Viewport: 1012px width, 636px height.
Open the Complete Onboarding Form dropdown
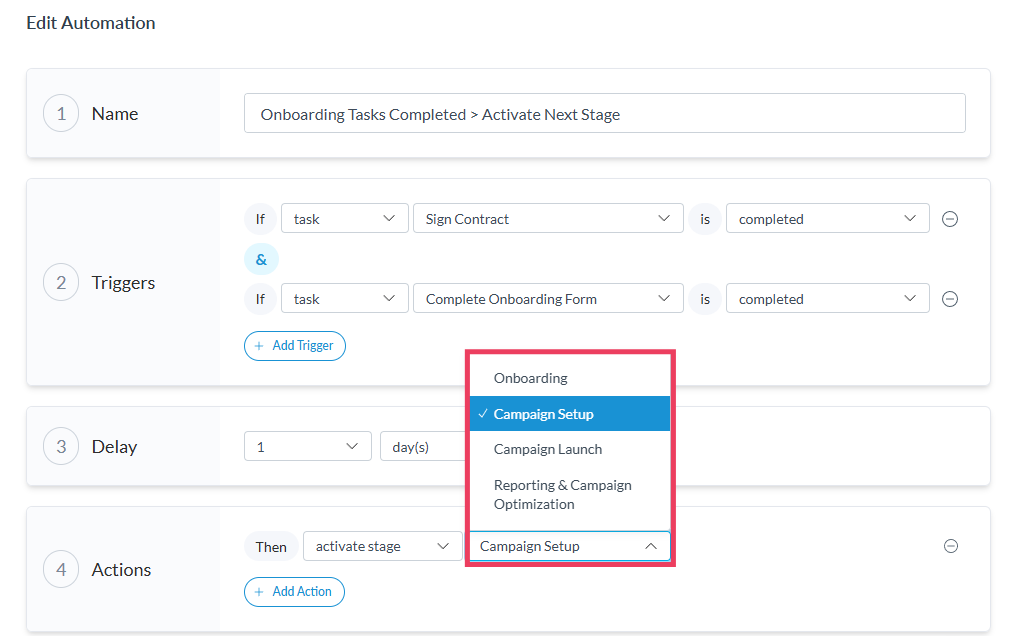(x=548, y=298)
